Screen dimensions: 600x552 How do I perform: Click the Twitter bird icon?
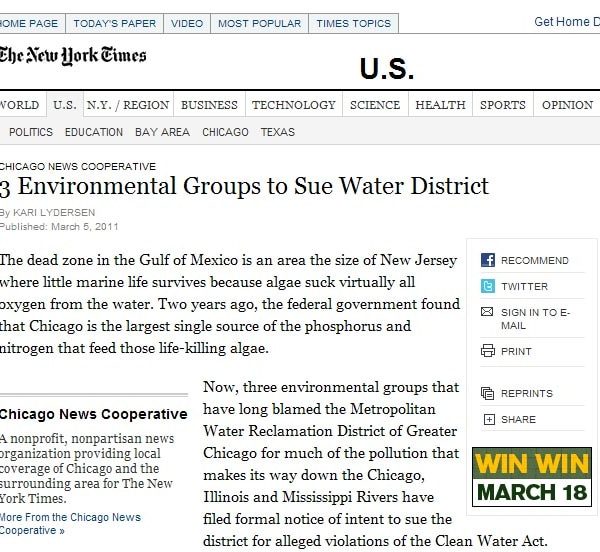pos(488,286)
